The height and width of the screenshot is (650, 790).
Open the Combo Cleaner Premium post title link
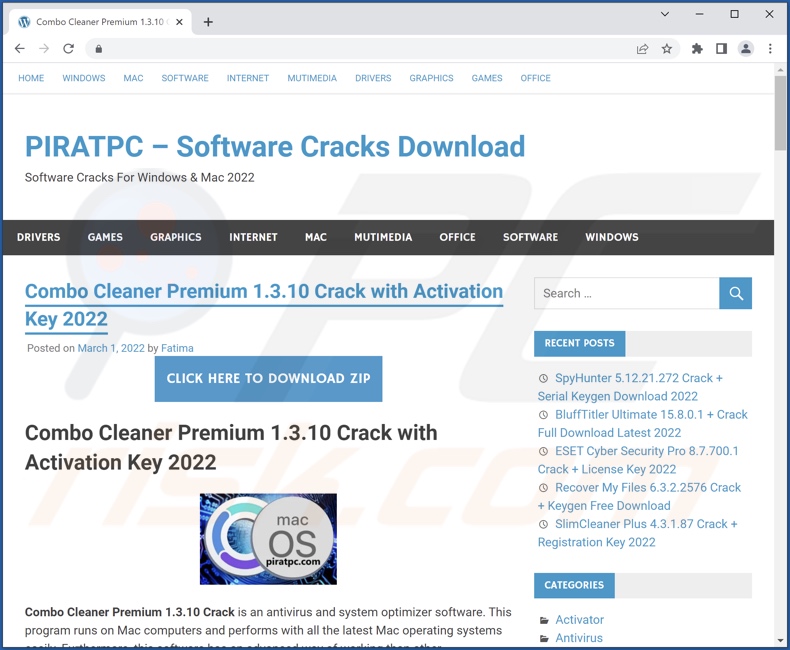click(x=264, y=305)
